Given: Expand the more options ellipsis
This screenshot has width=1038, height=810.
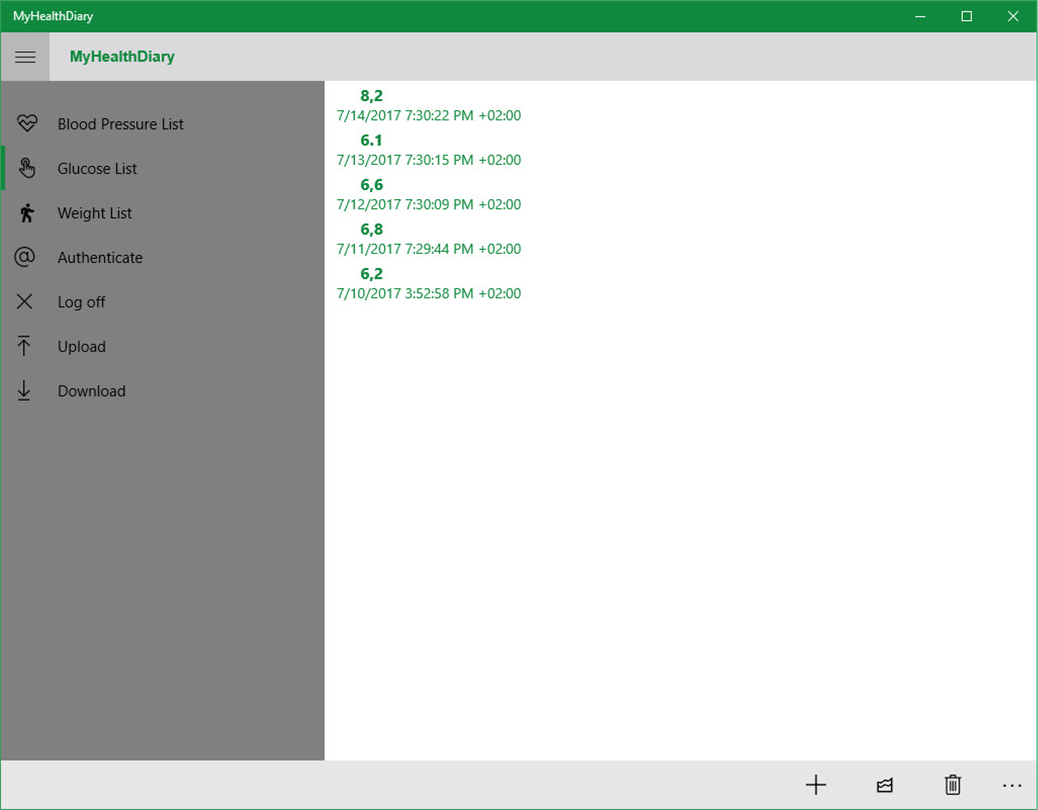Looking at the screenshot, I should pyautogui.click(x=1012, y=786).
